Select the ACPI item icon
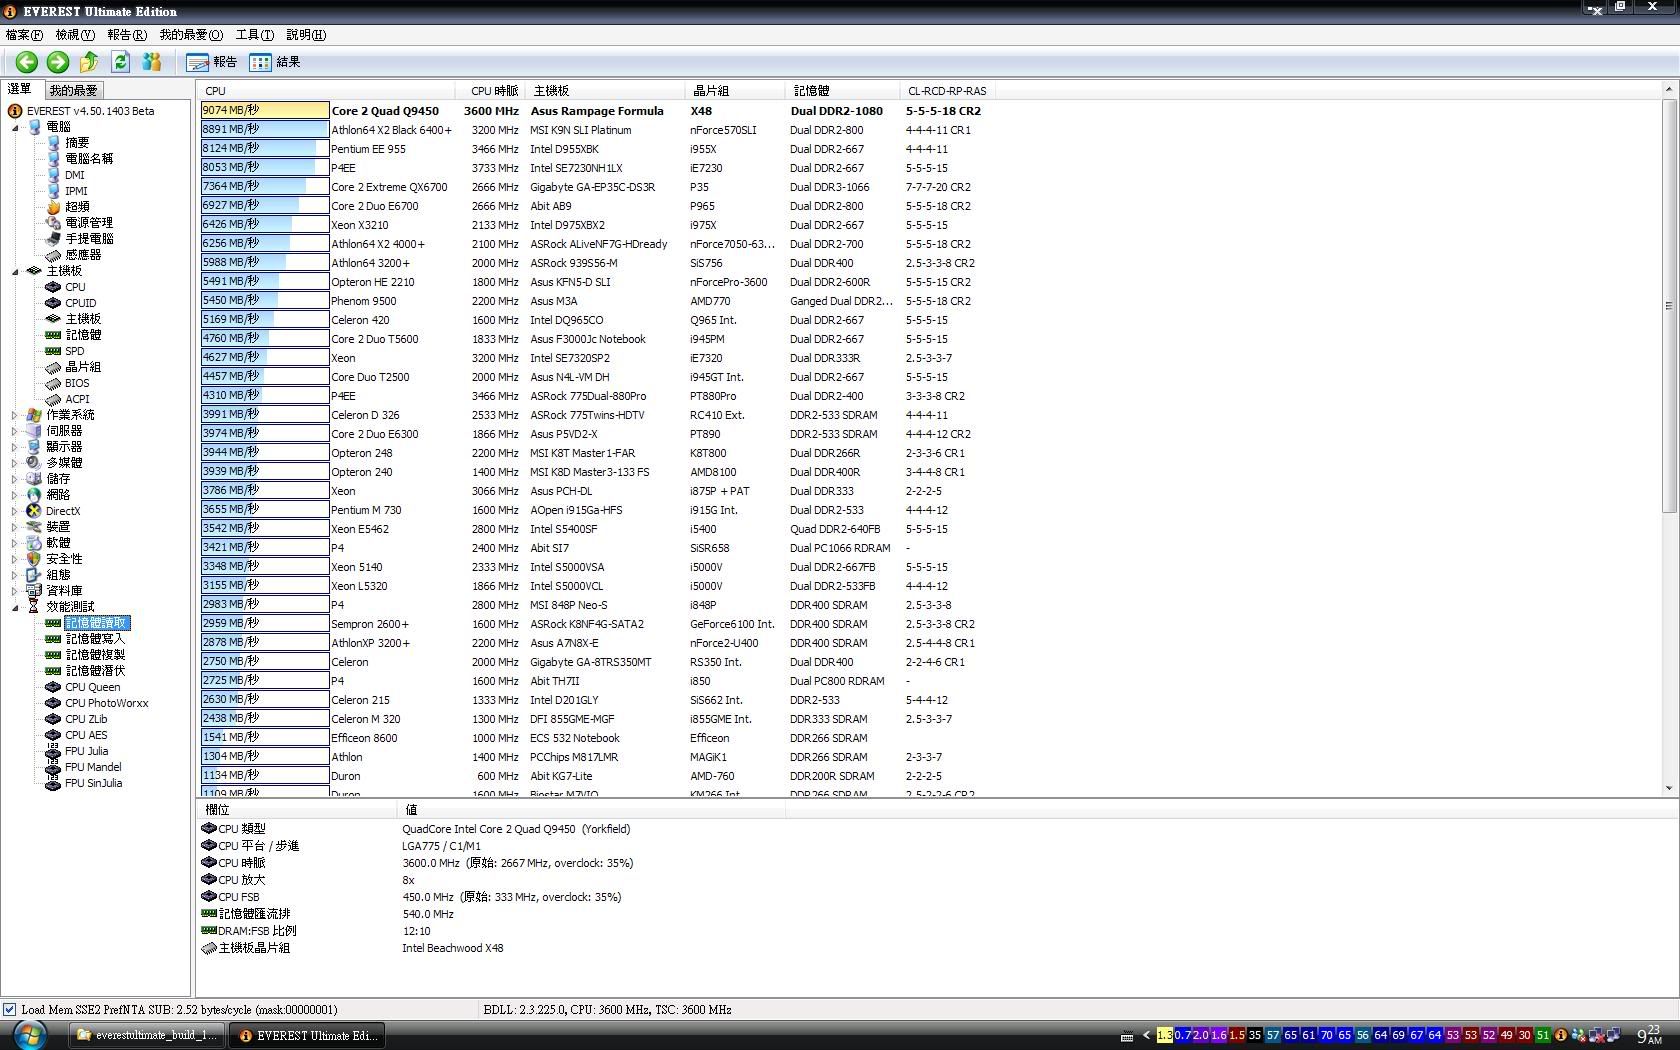Screen dimensions: 1680x1050 tap(53, 399)
